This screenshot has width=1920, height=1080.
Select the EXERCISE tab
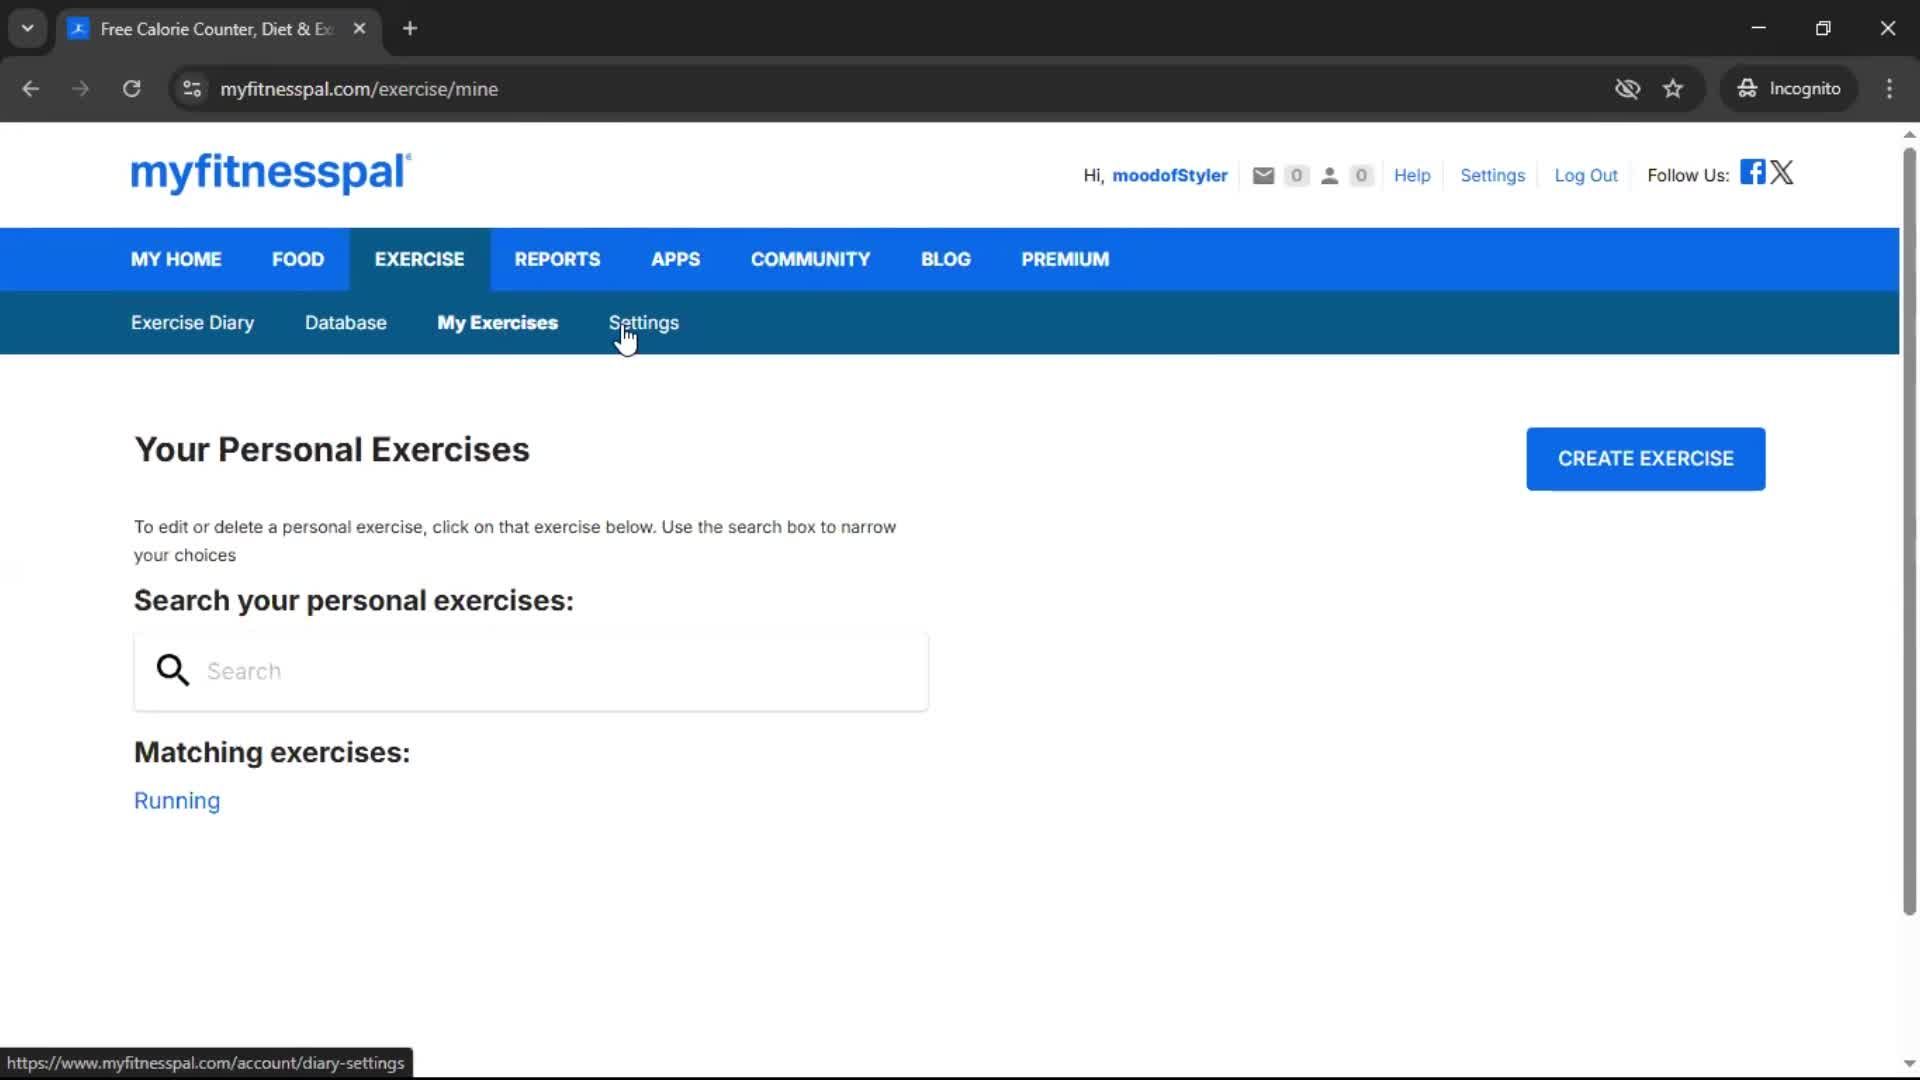click(x=419, y=259)
